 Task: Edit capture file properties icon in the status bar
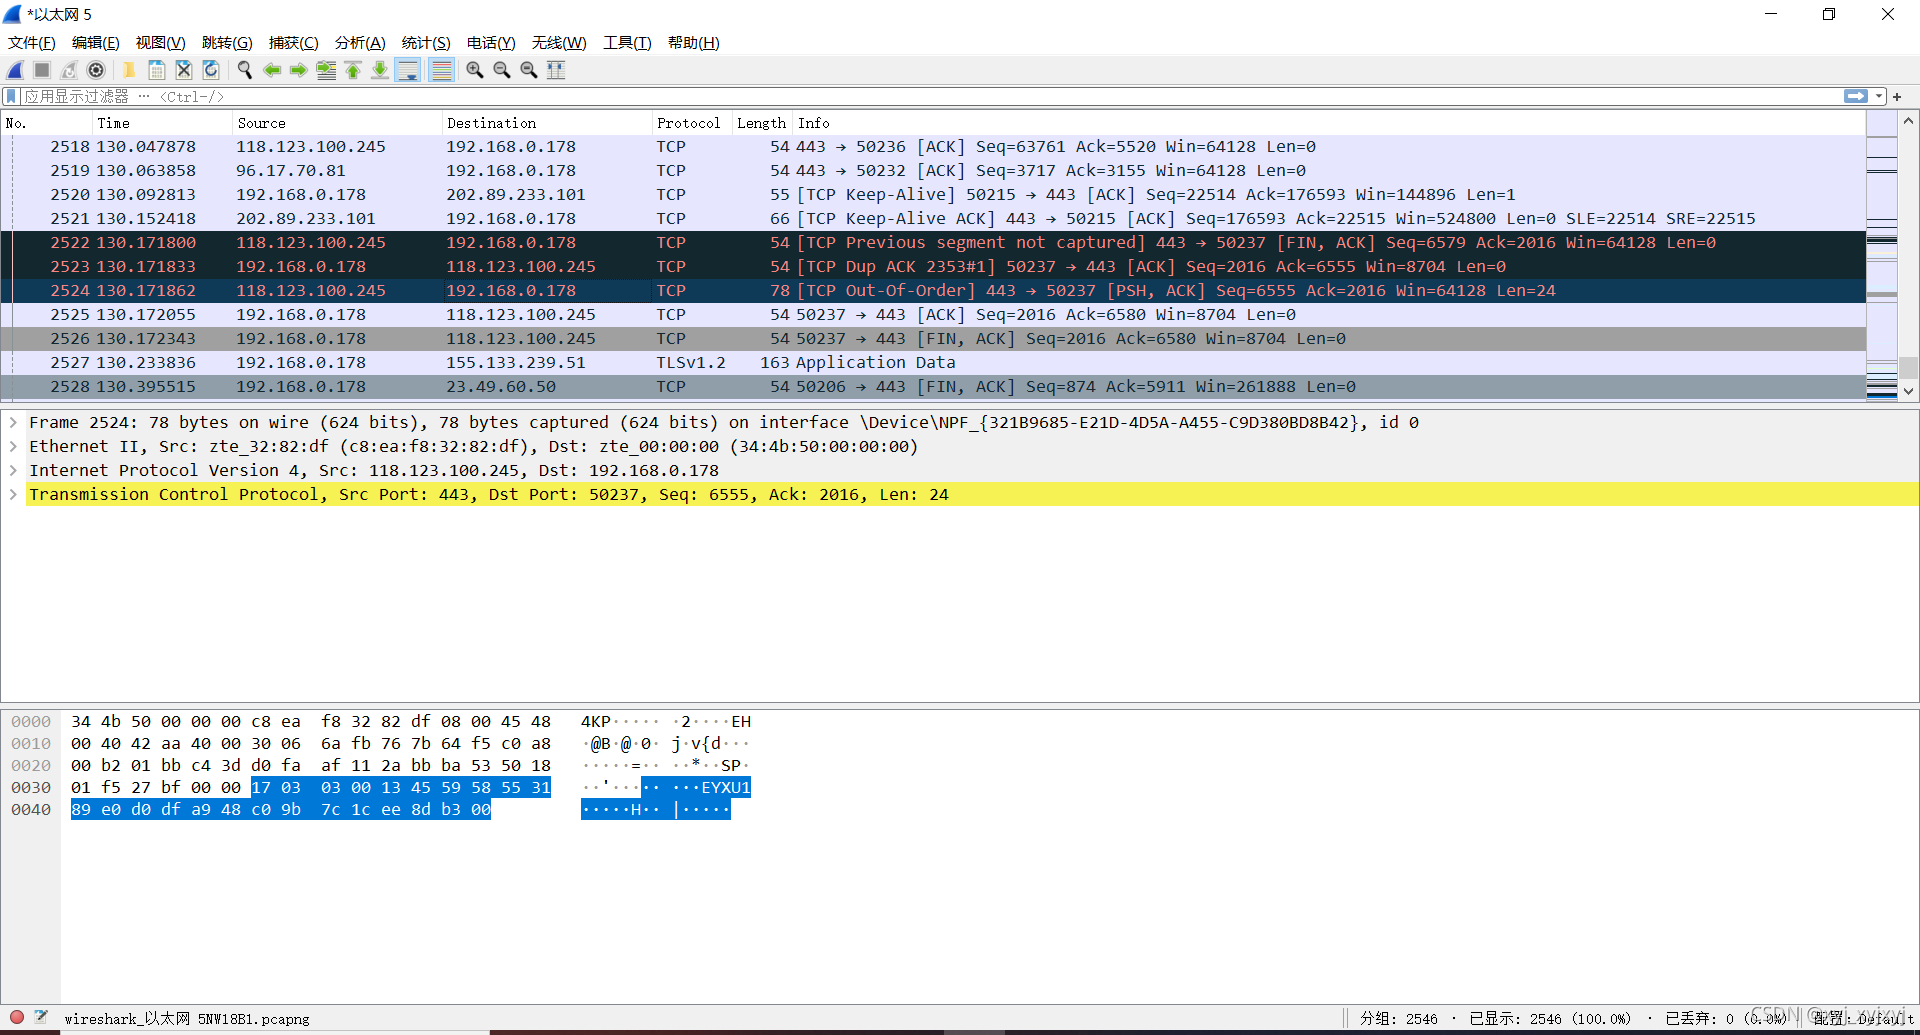pyautogui.click(x=41, y=1017)
